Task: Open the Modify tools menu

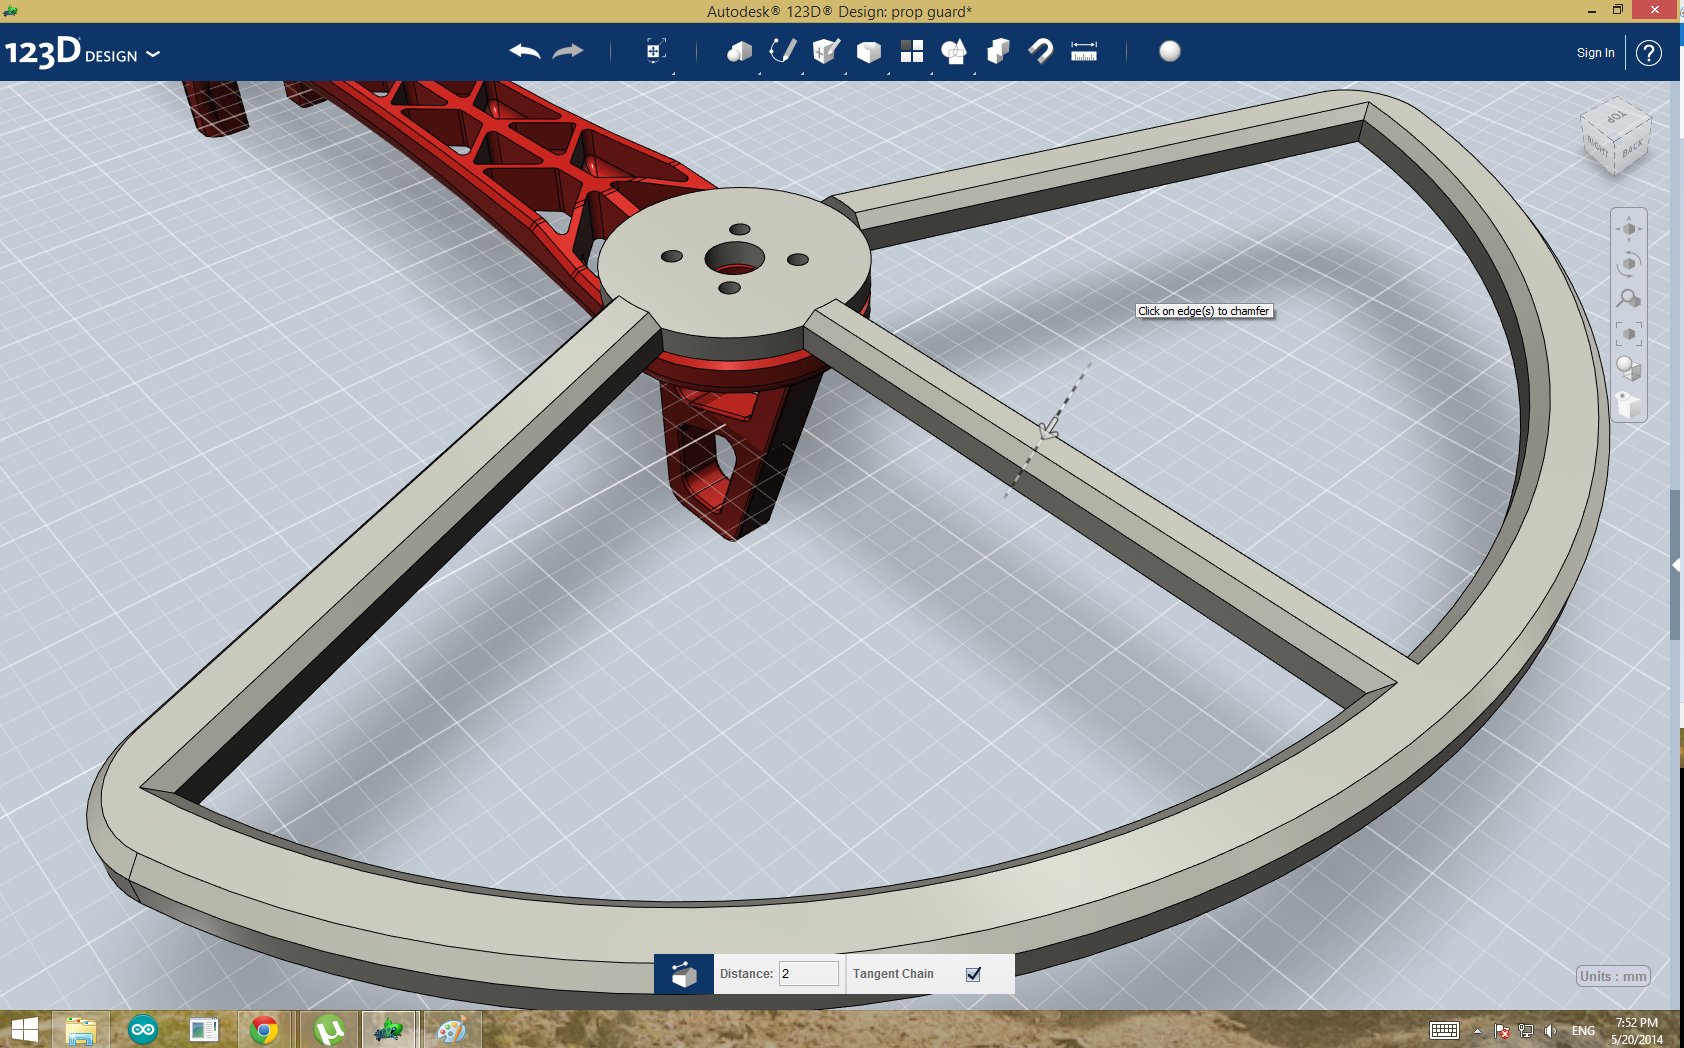Action: click(x=868, y=52)
